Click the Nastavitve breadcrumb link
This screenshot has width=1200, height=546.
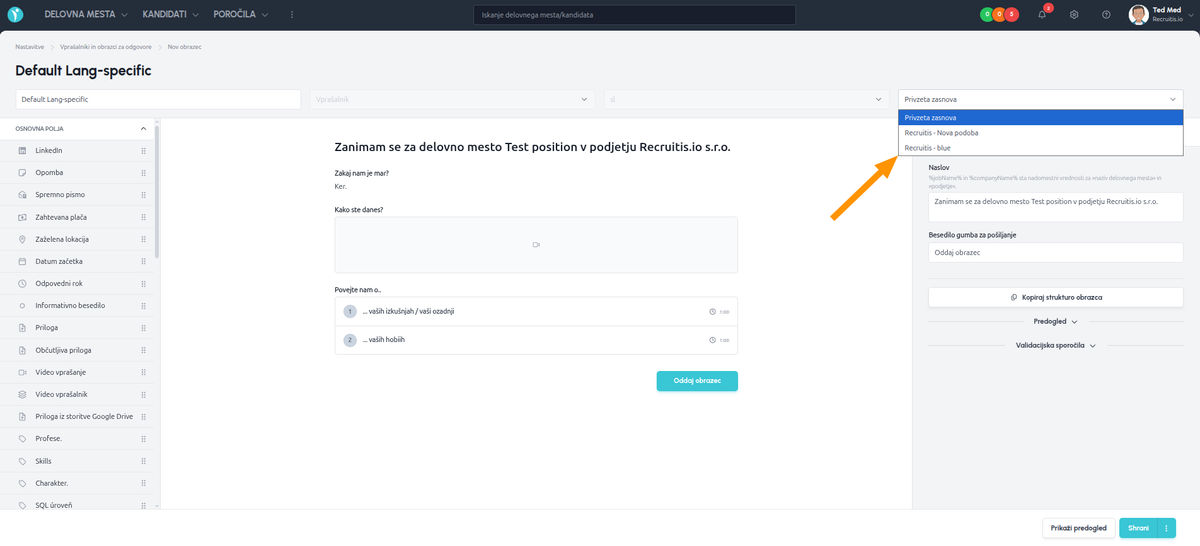30,47
